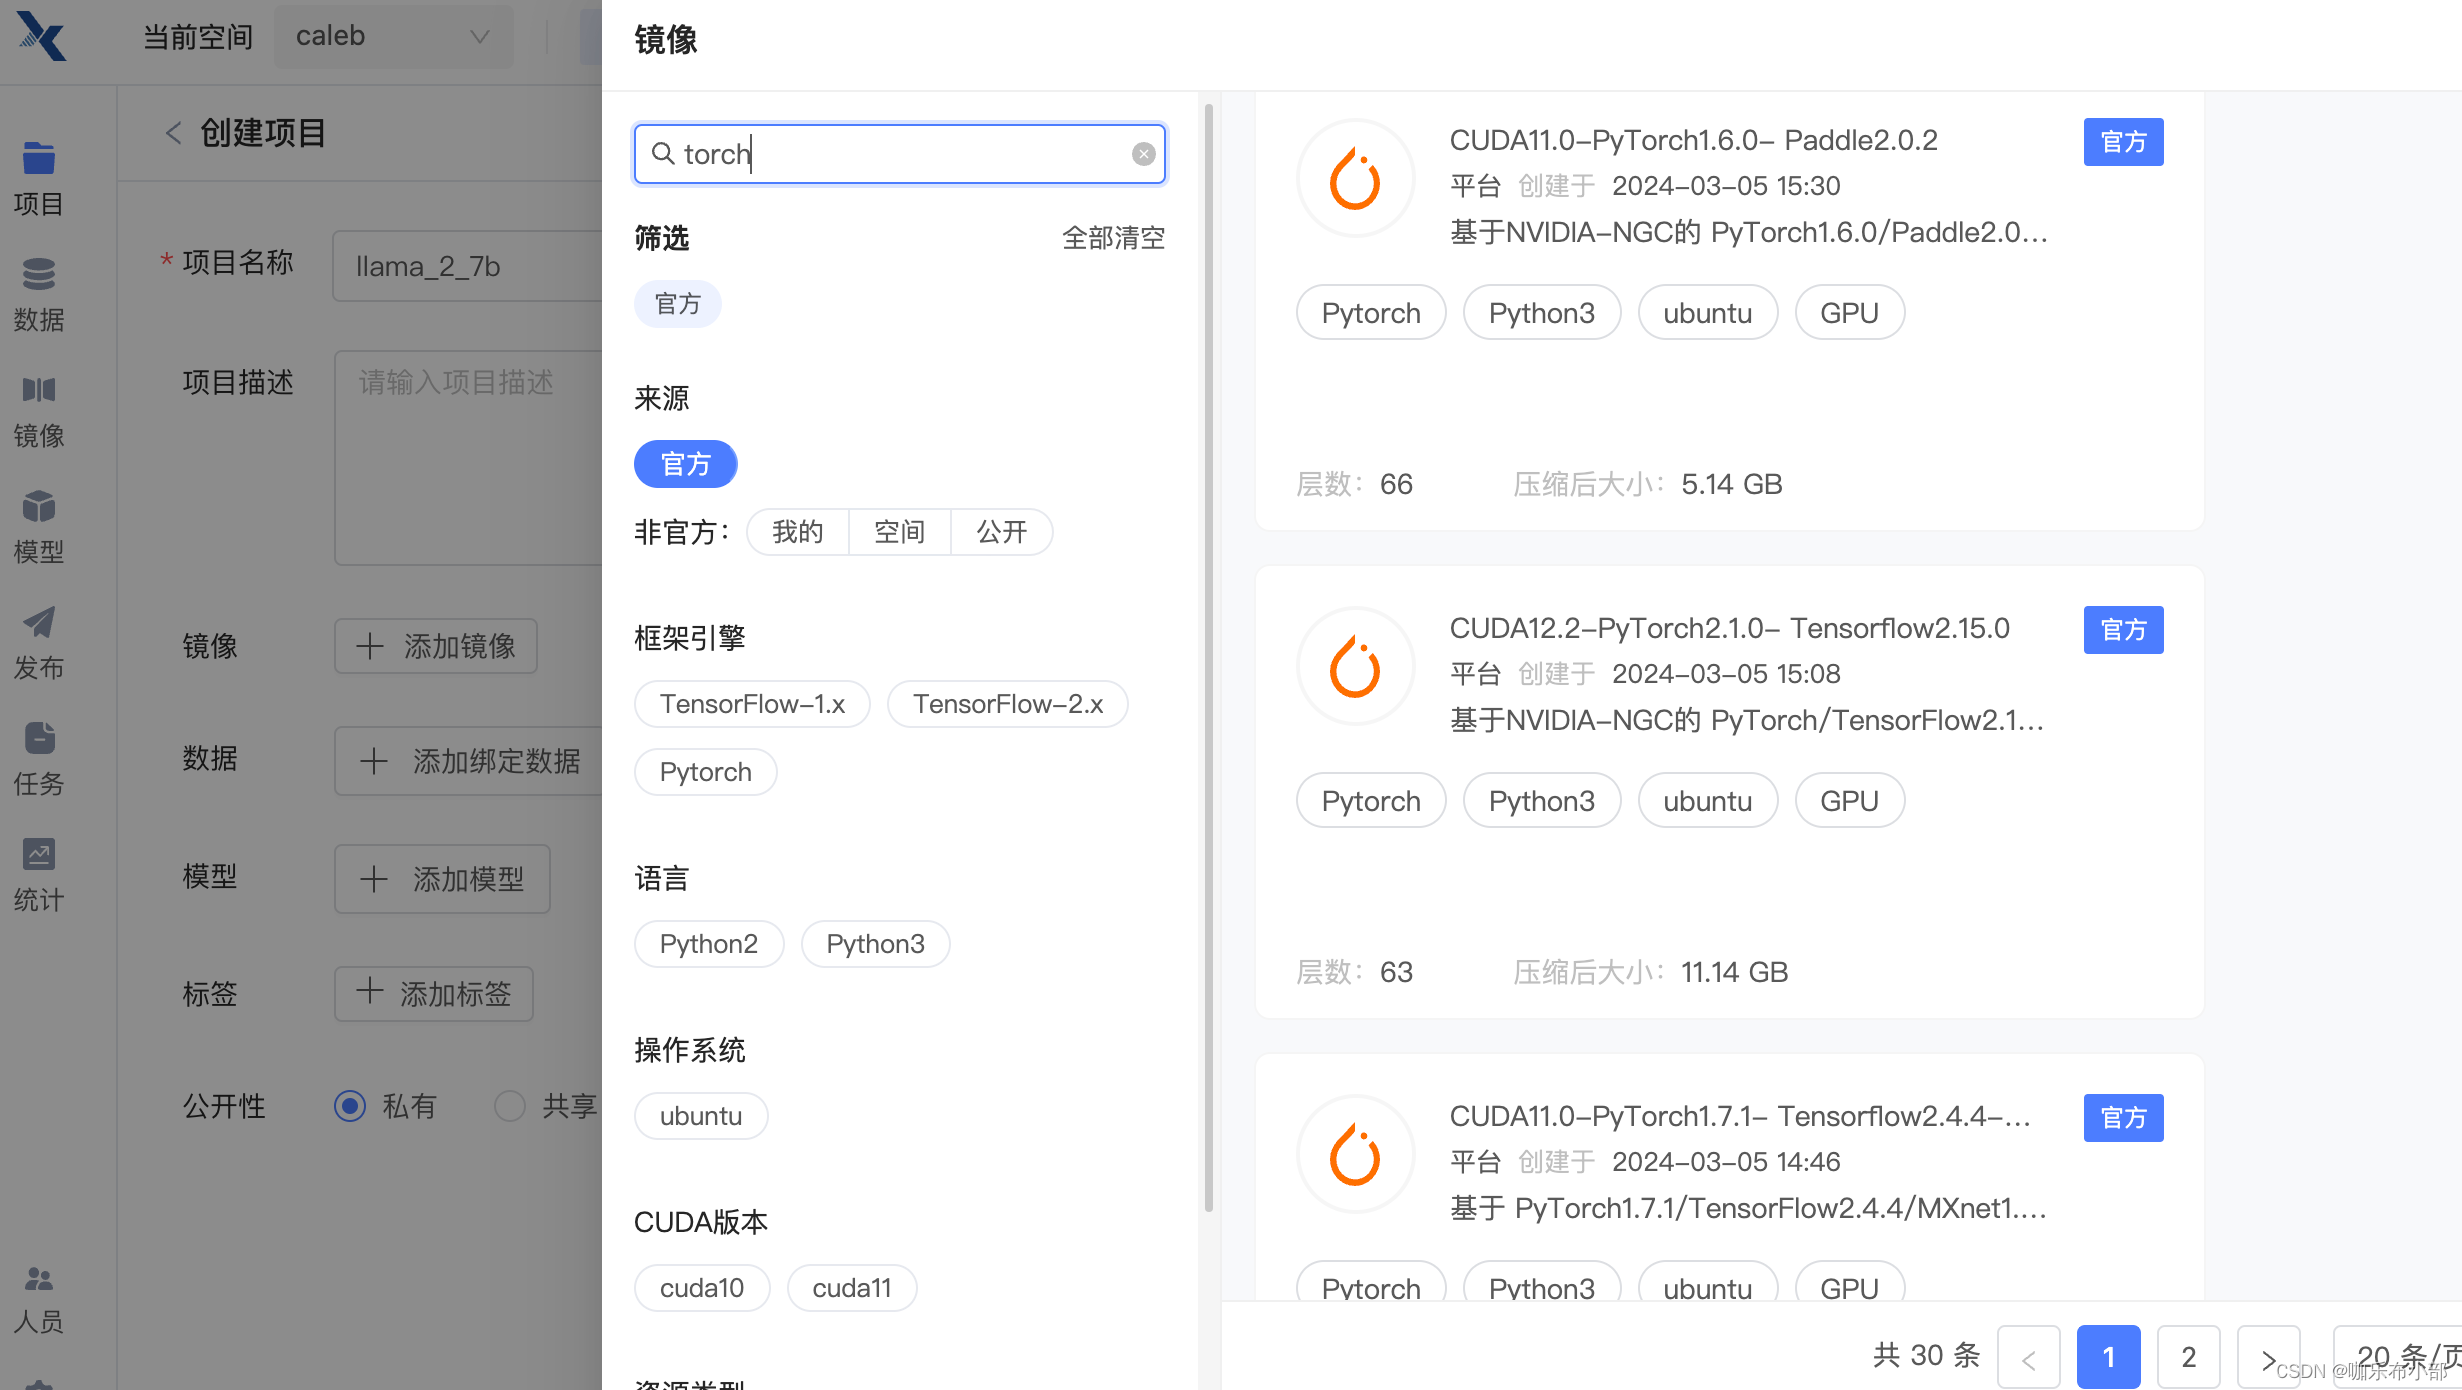Clear the torch search text icon

[x=1143, y=154]
